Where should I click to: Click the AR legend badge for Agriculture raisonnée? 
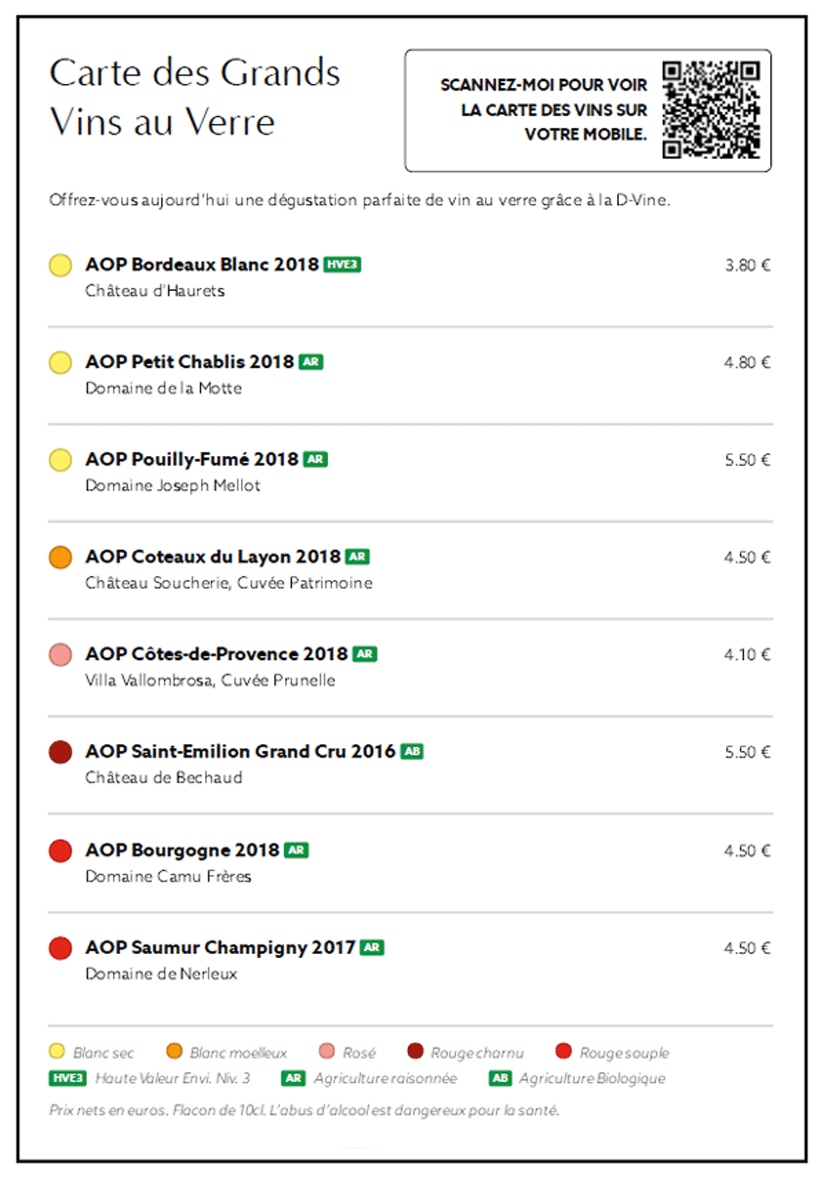point(293,1078)
